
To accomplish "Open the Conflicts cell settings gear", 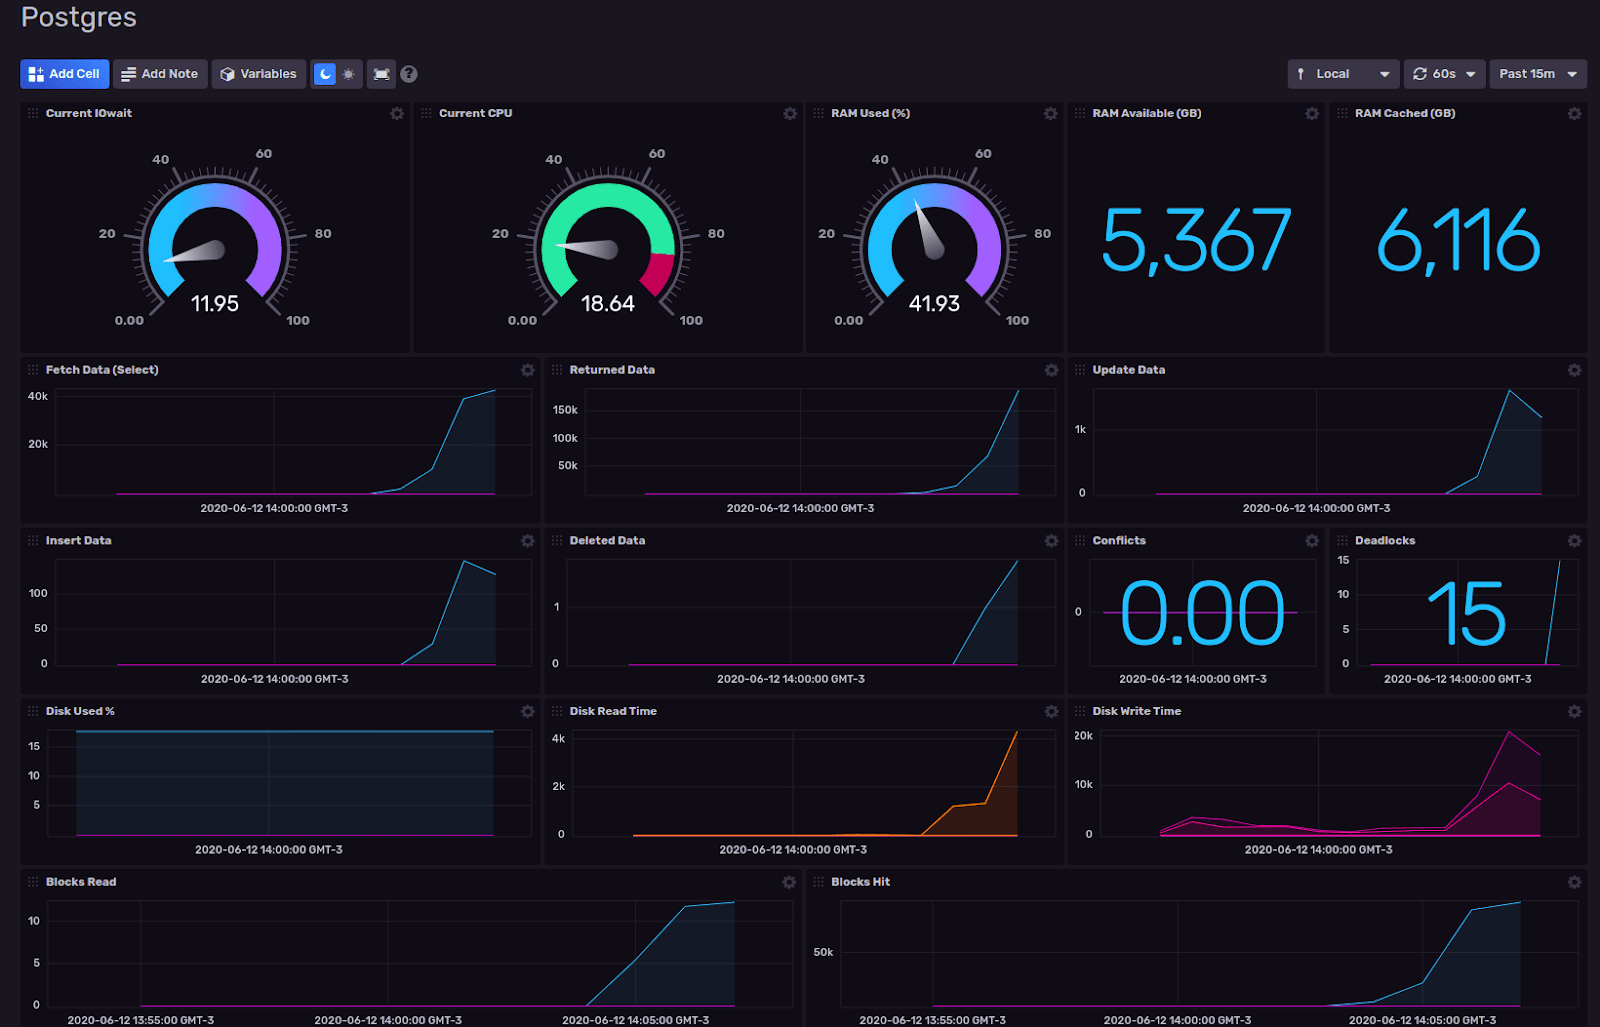I will click(x=1311, y=540).
